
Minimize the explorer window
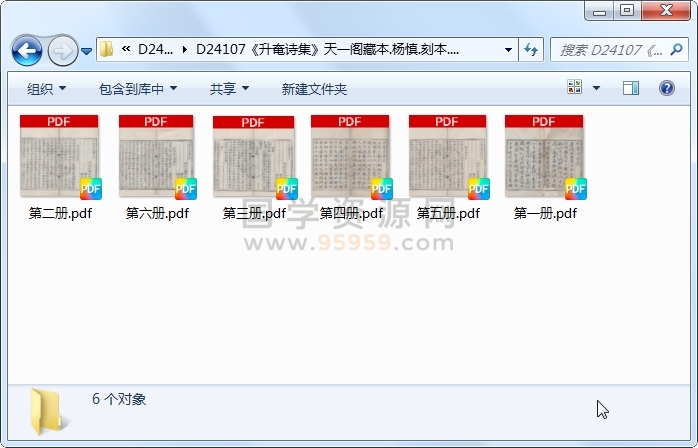(599, 11)
